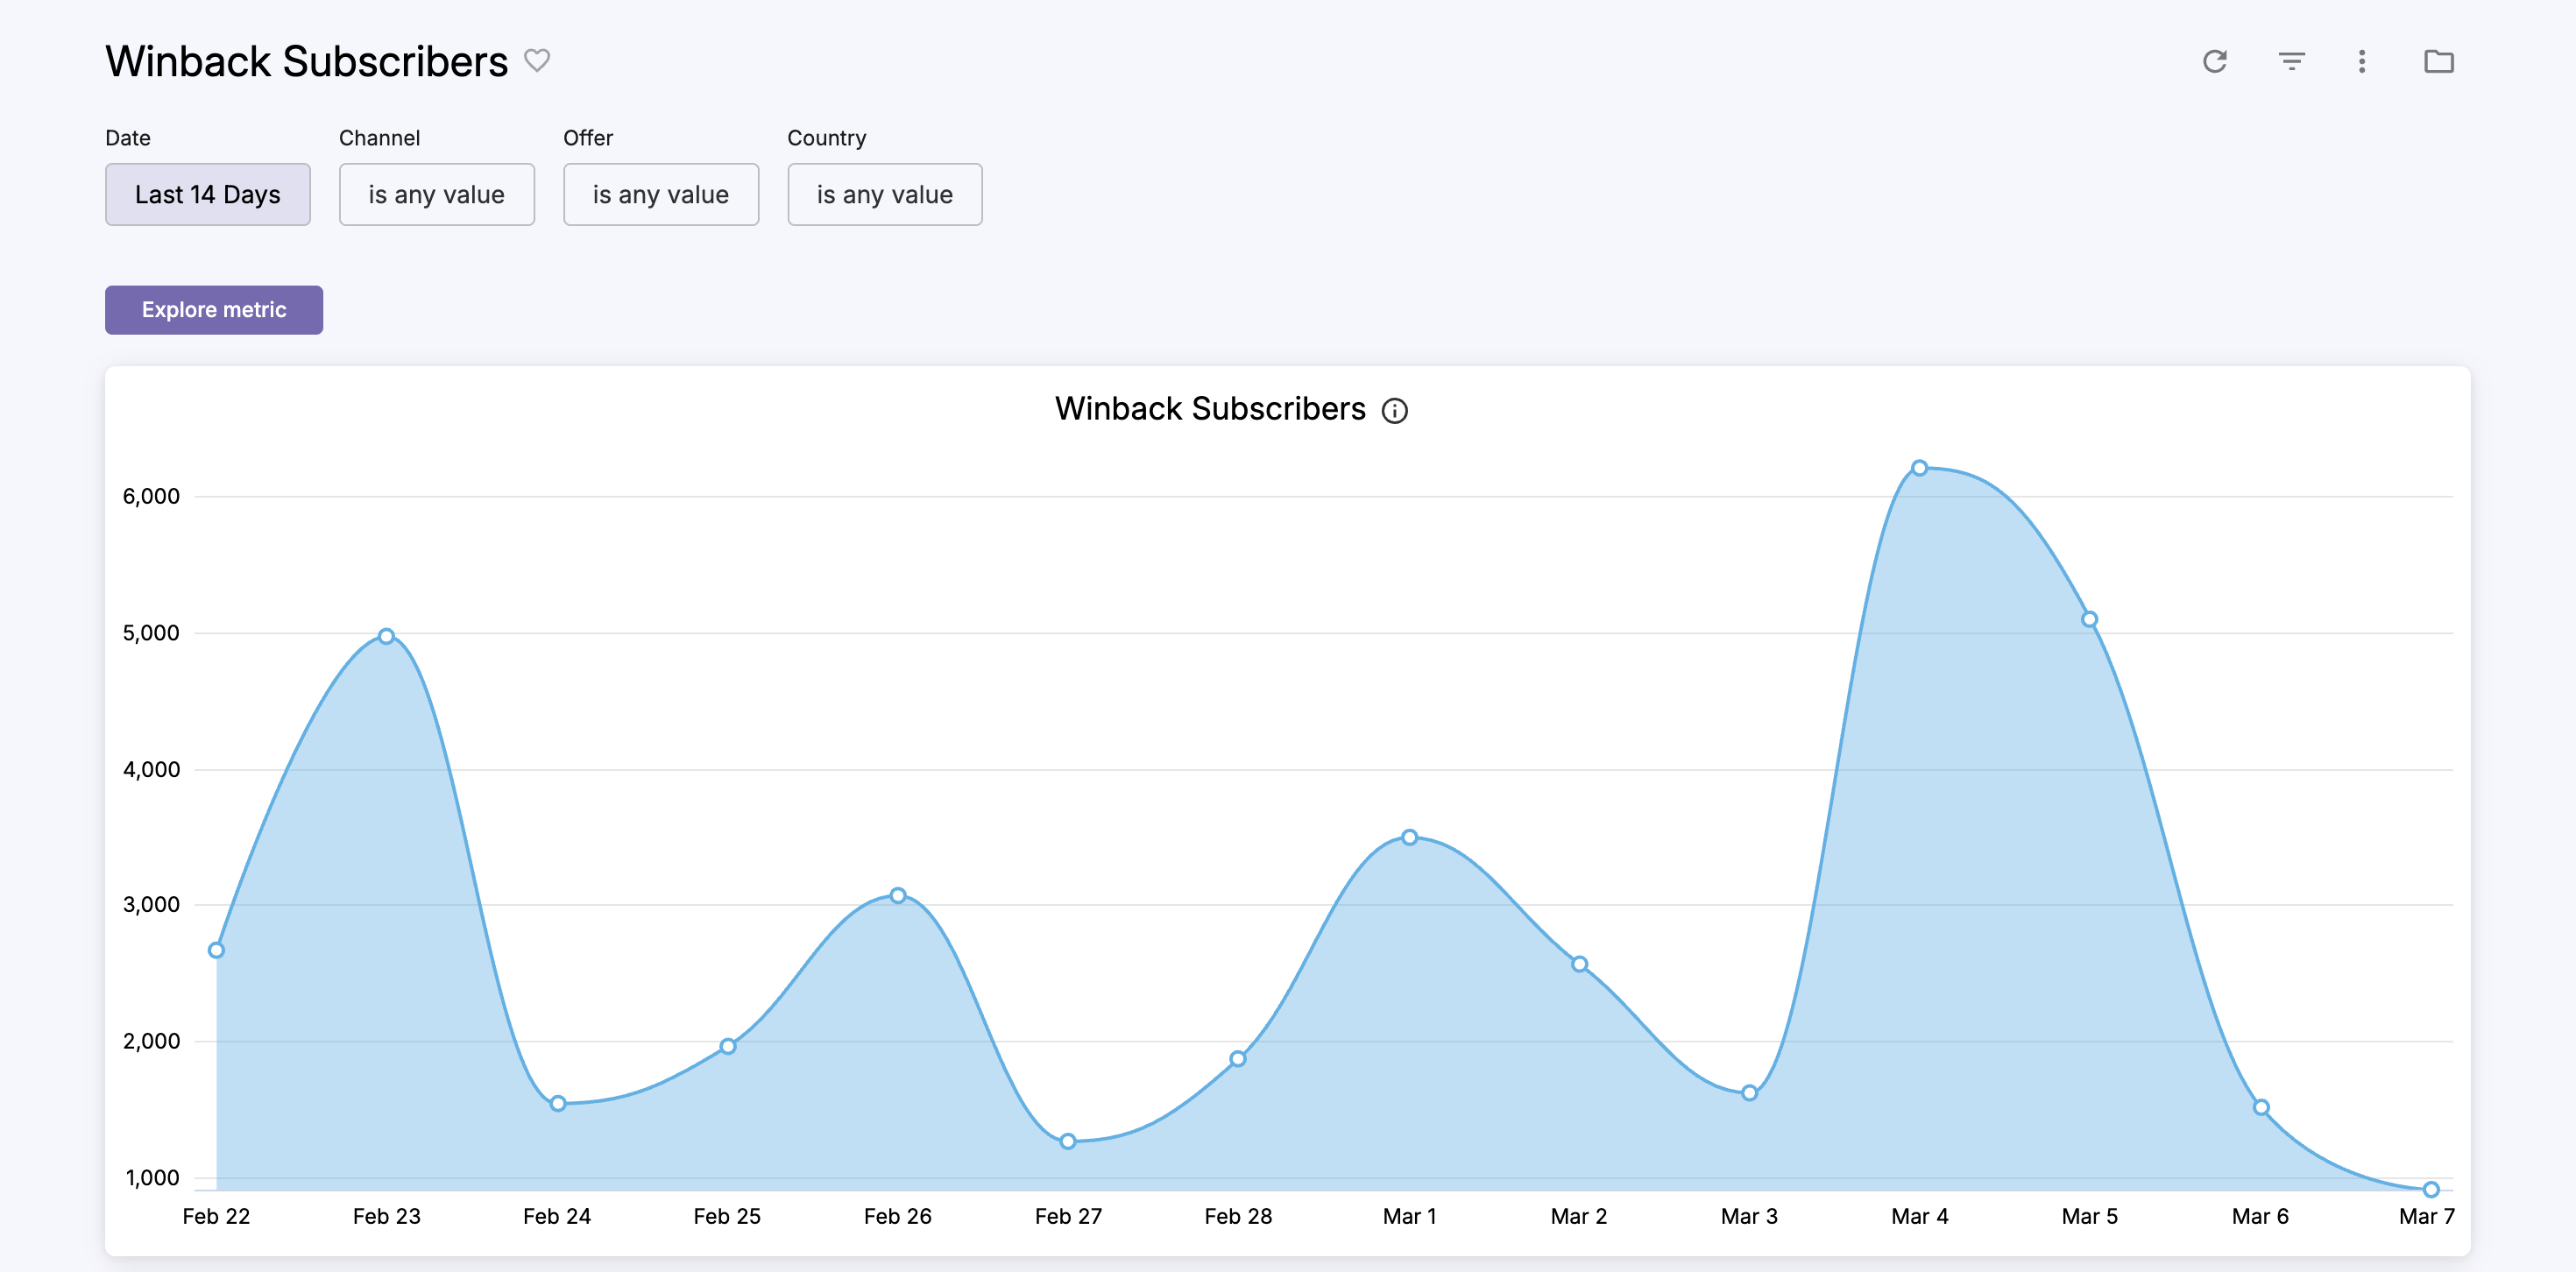2576x1272 pixels.
Task: Click the refresh dashboard icon
Action: [x=2215, y=62]
